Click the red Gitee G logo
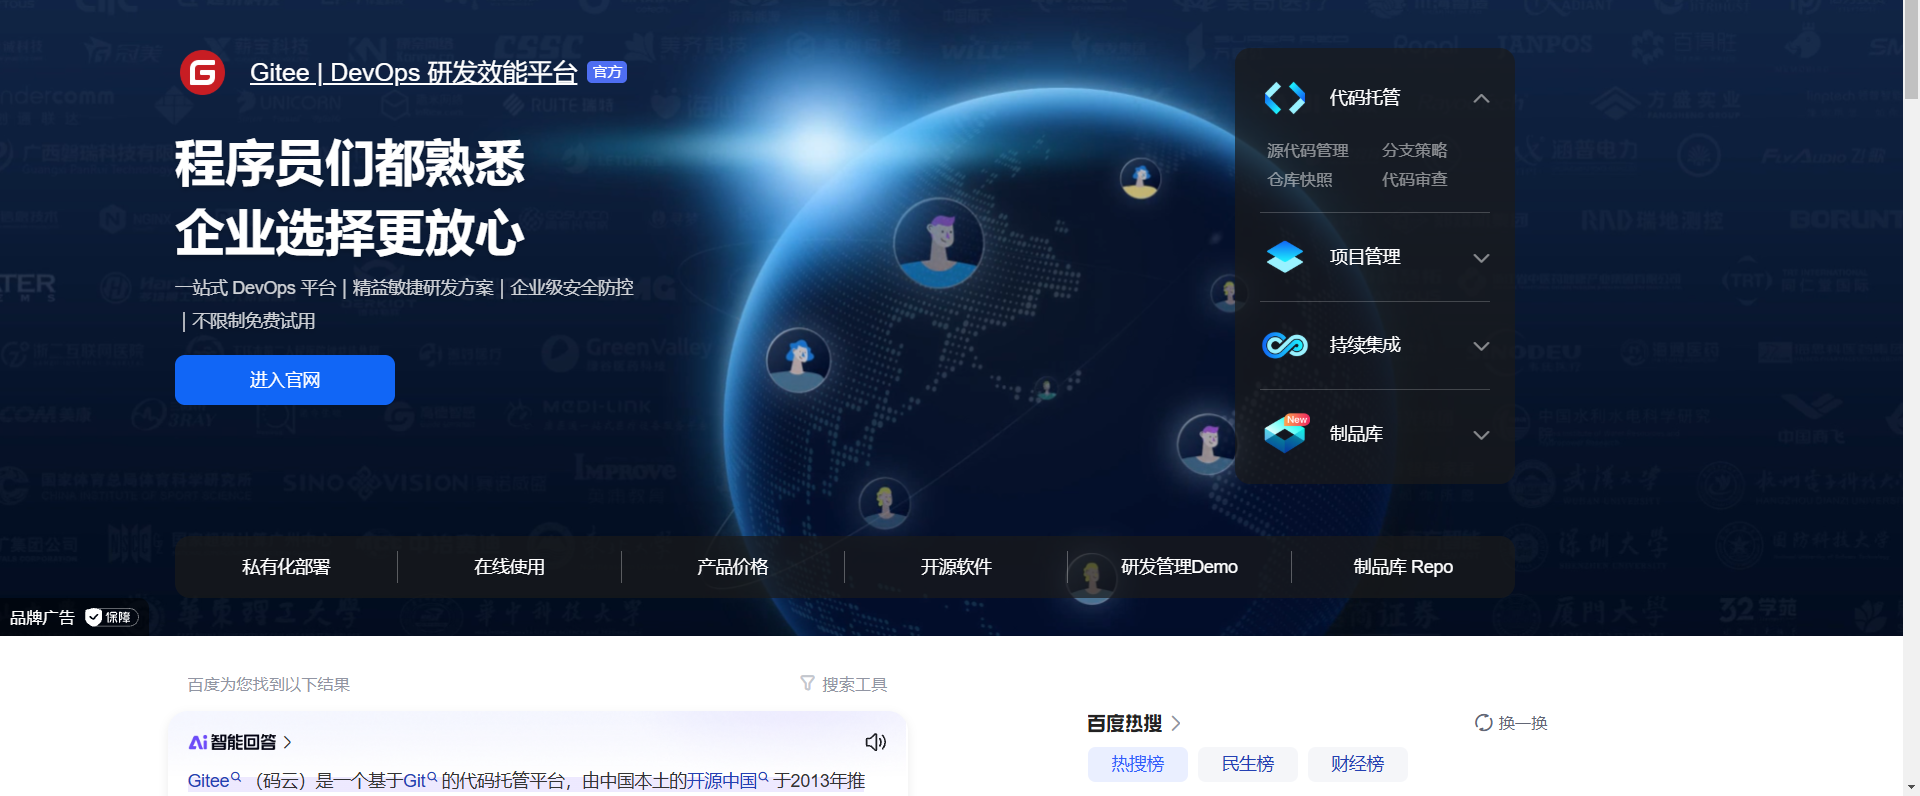The width and height of the screenshot is (1920, 796). click(x=202, y=72)
